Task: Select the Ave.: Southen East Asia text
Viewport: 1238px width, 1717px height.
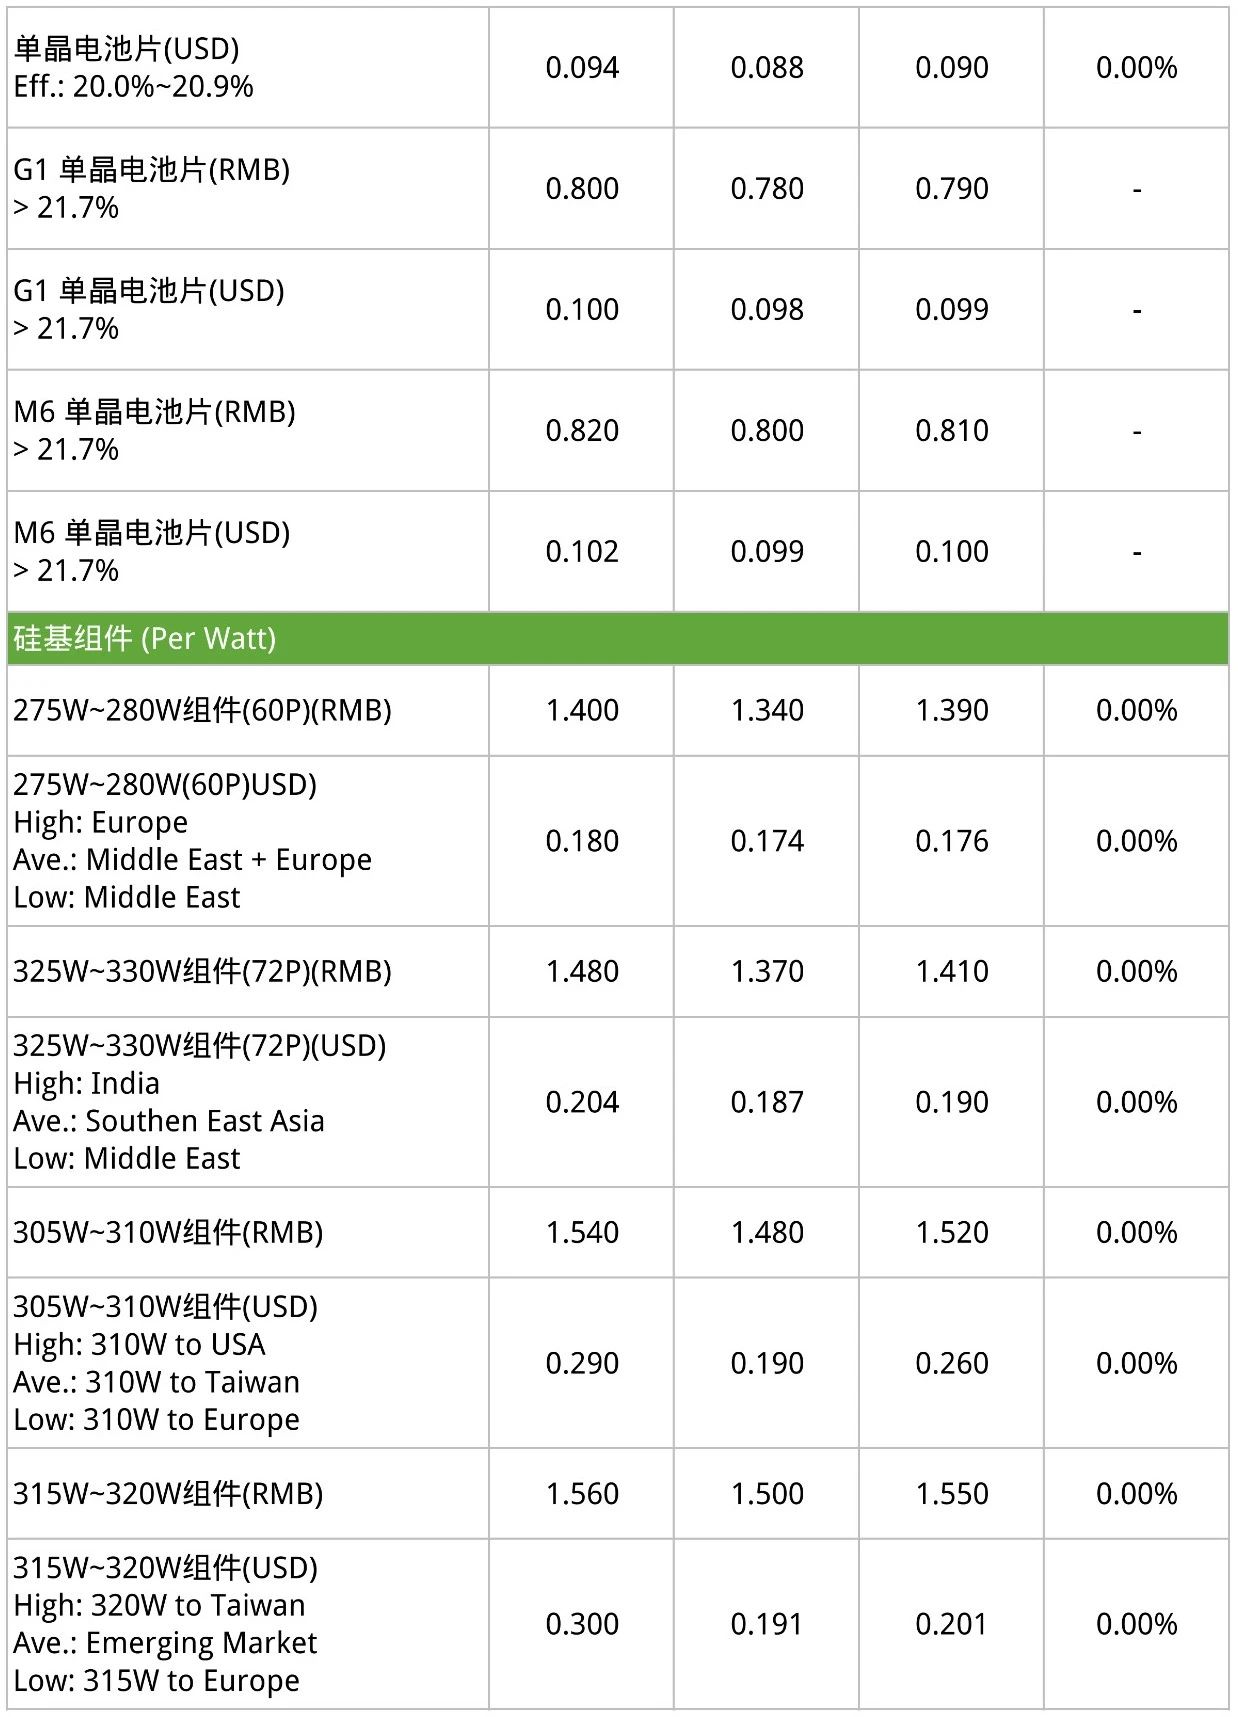Action: [x=169, y=1121]
